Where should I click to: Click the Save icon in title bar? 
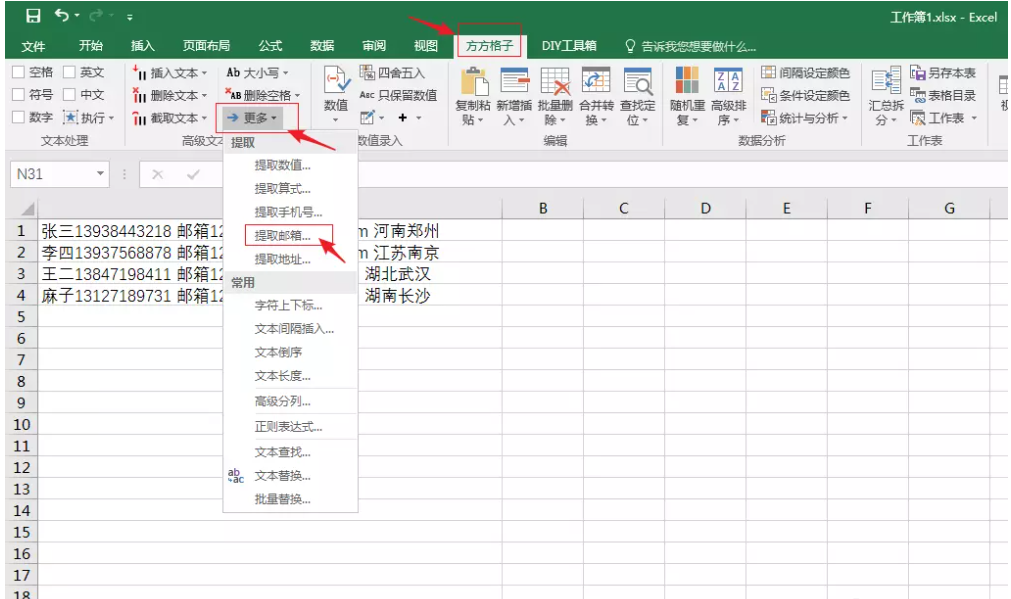pyautogui.click(x=33, y=16)
